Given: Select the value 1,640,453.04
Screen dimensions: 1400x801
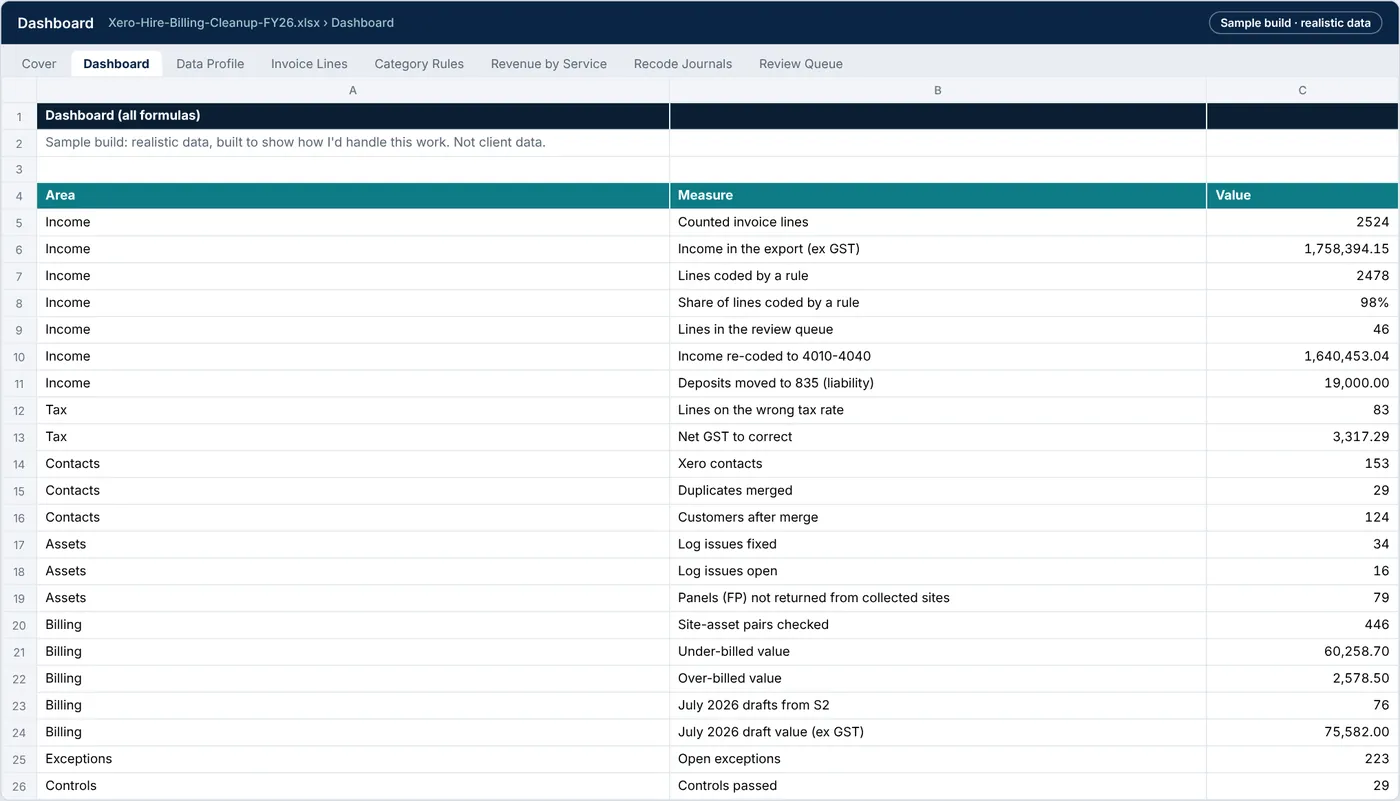Looking at the screenshot, I should (1303, 356).
